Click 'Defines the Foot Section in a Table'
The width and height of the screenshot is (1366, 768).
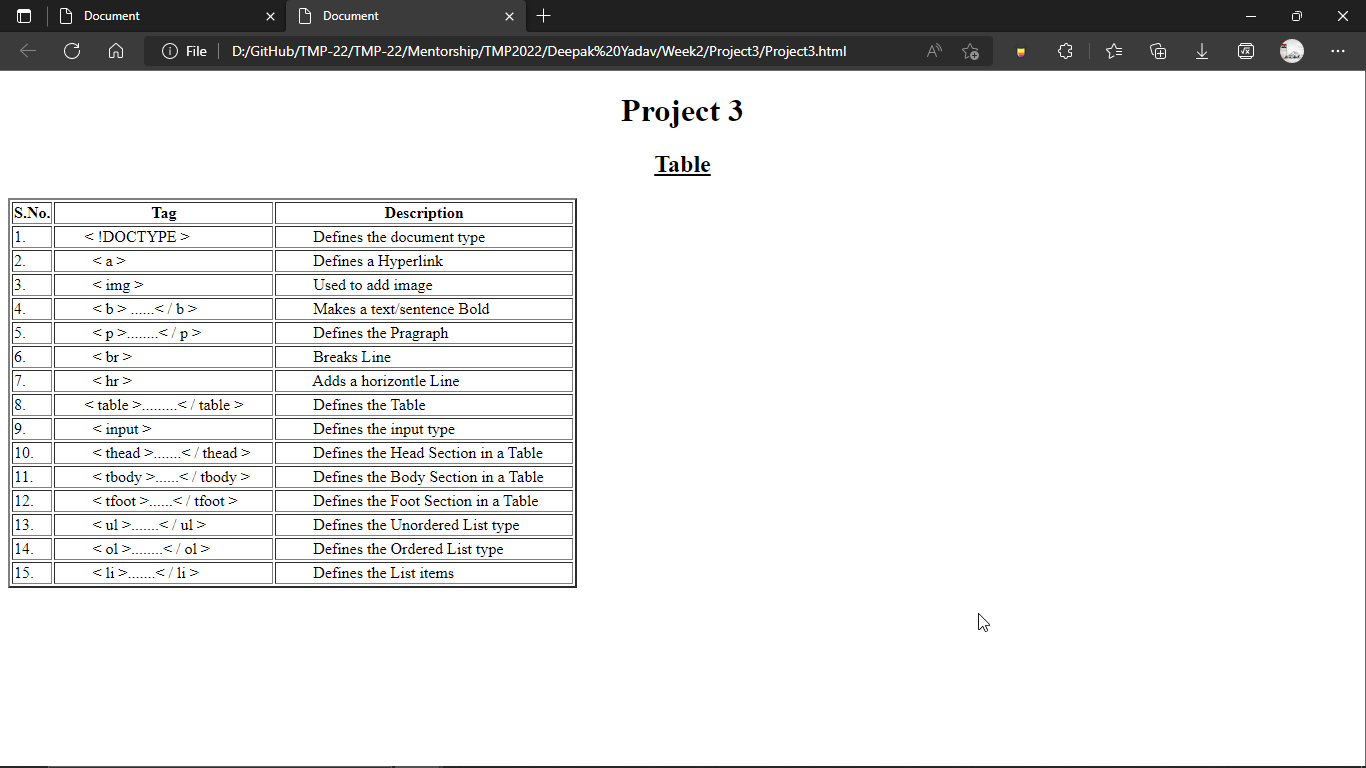click(x=424, y=501)
